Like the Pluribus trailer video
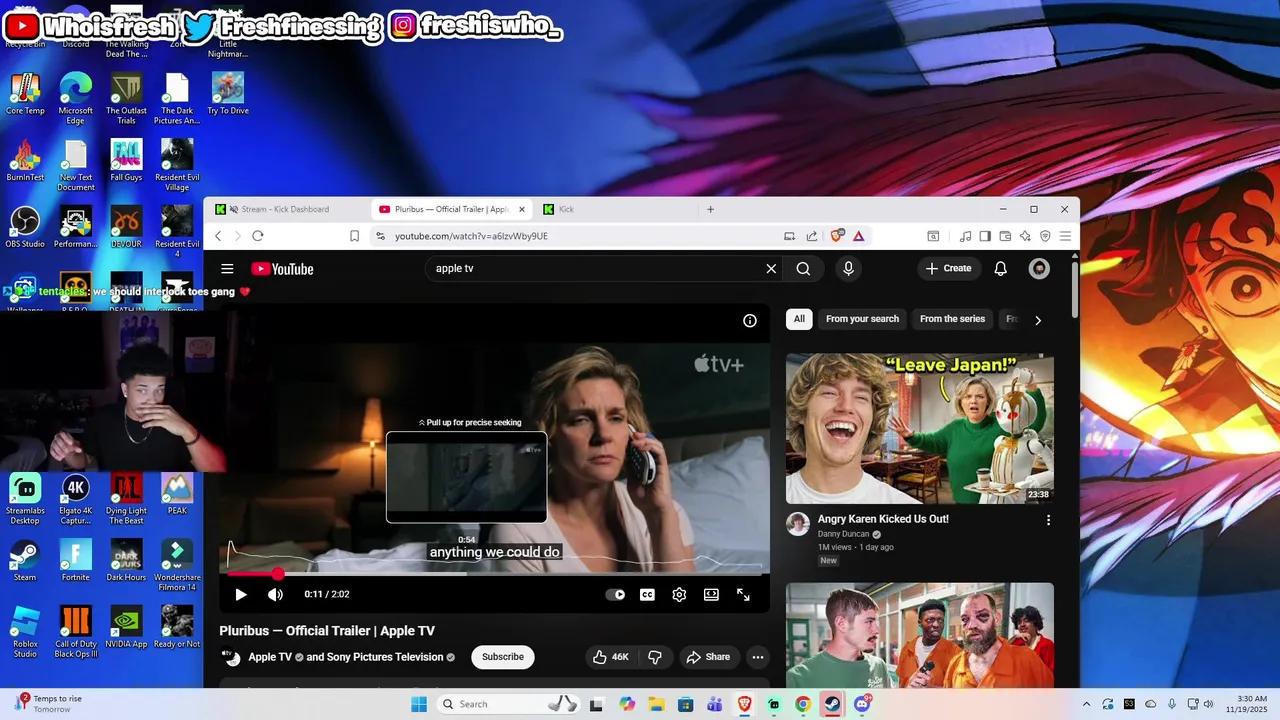The width and height of the screenshot is (1280, 720). coord(610,657)
